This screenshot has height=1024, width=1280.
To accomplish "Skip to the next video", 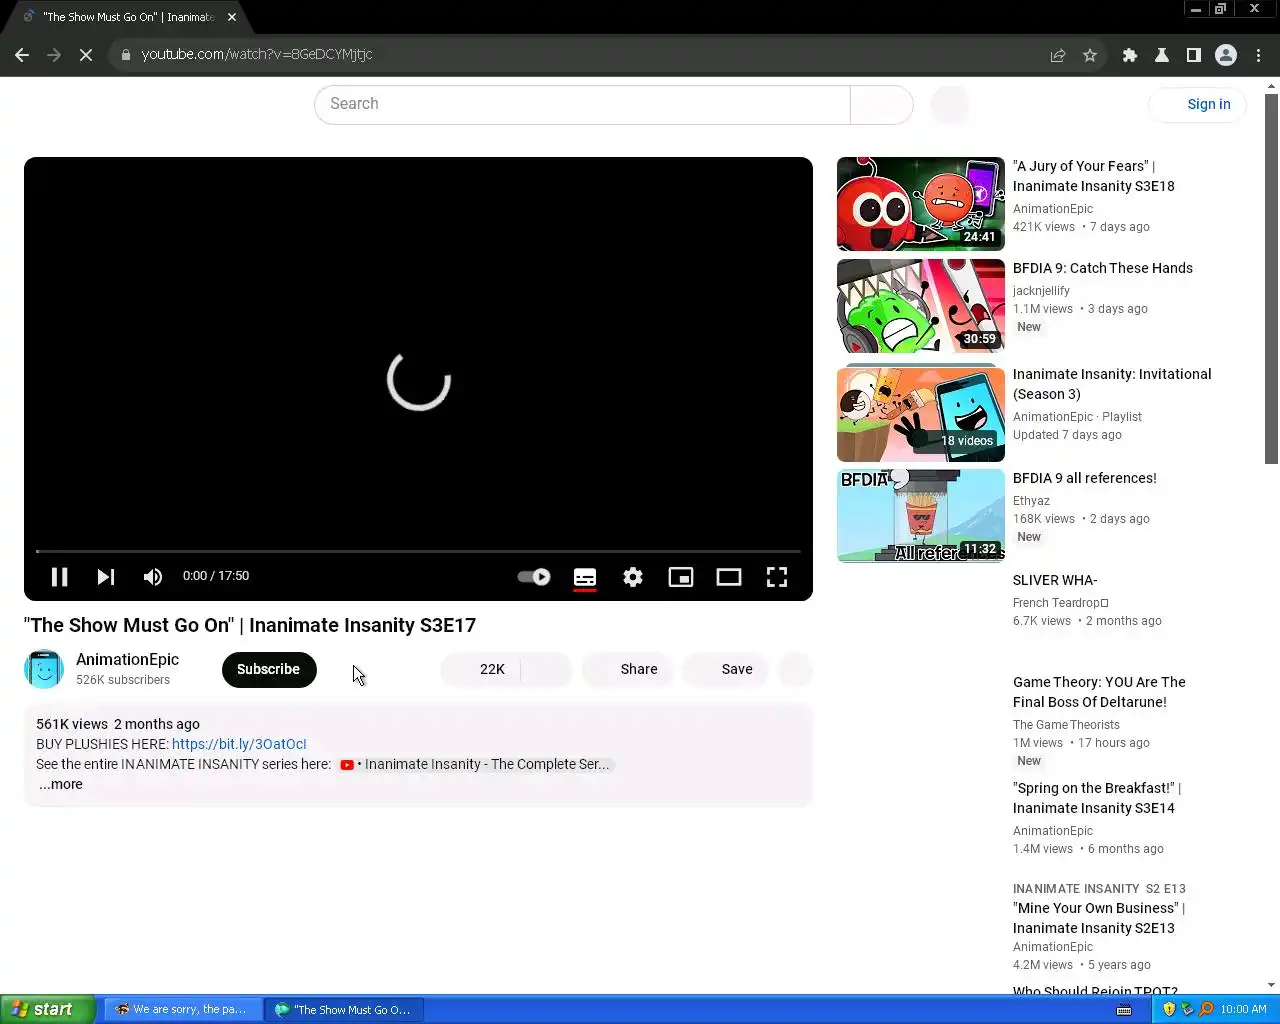I will (105, 577).
